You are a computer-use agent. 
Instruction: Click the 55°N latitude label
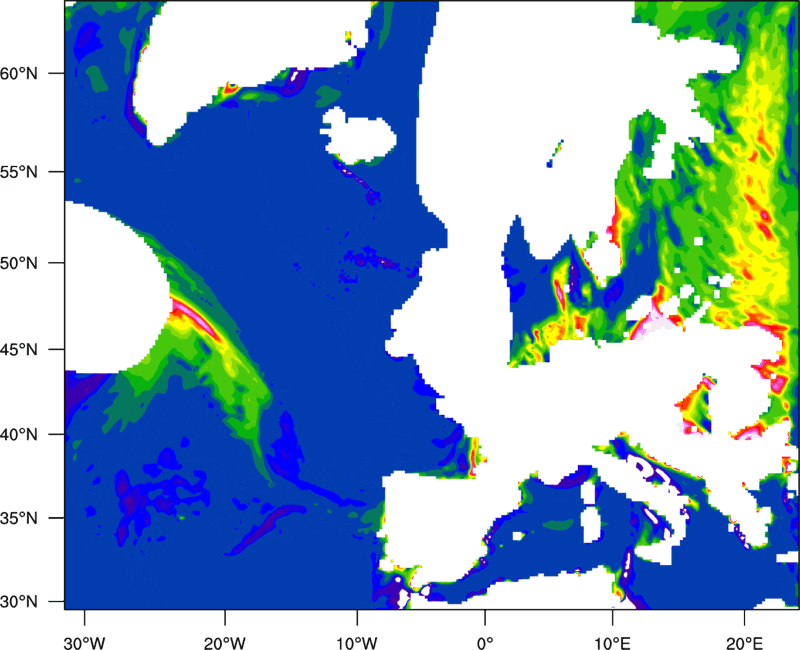[x=40, y=171]
